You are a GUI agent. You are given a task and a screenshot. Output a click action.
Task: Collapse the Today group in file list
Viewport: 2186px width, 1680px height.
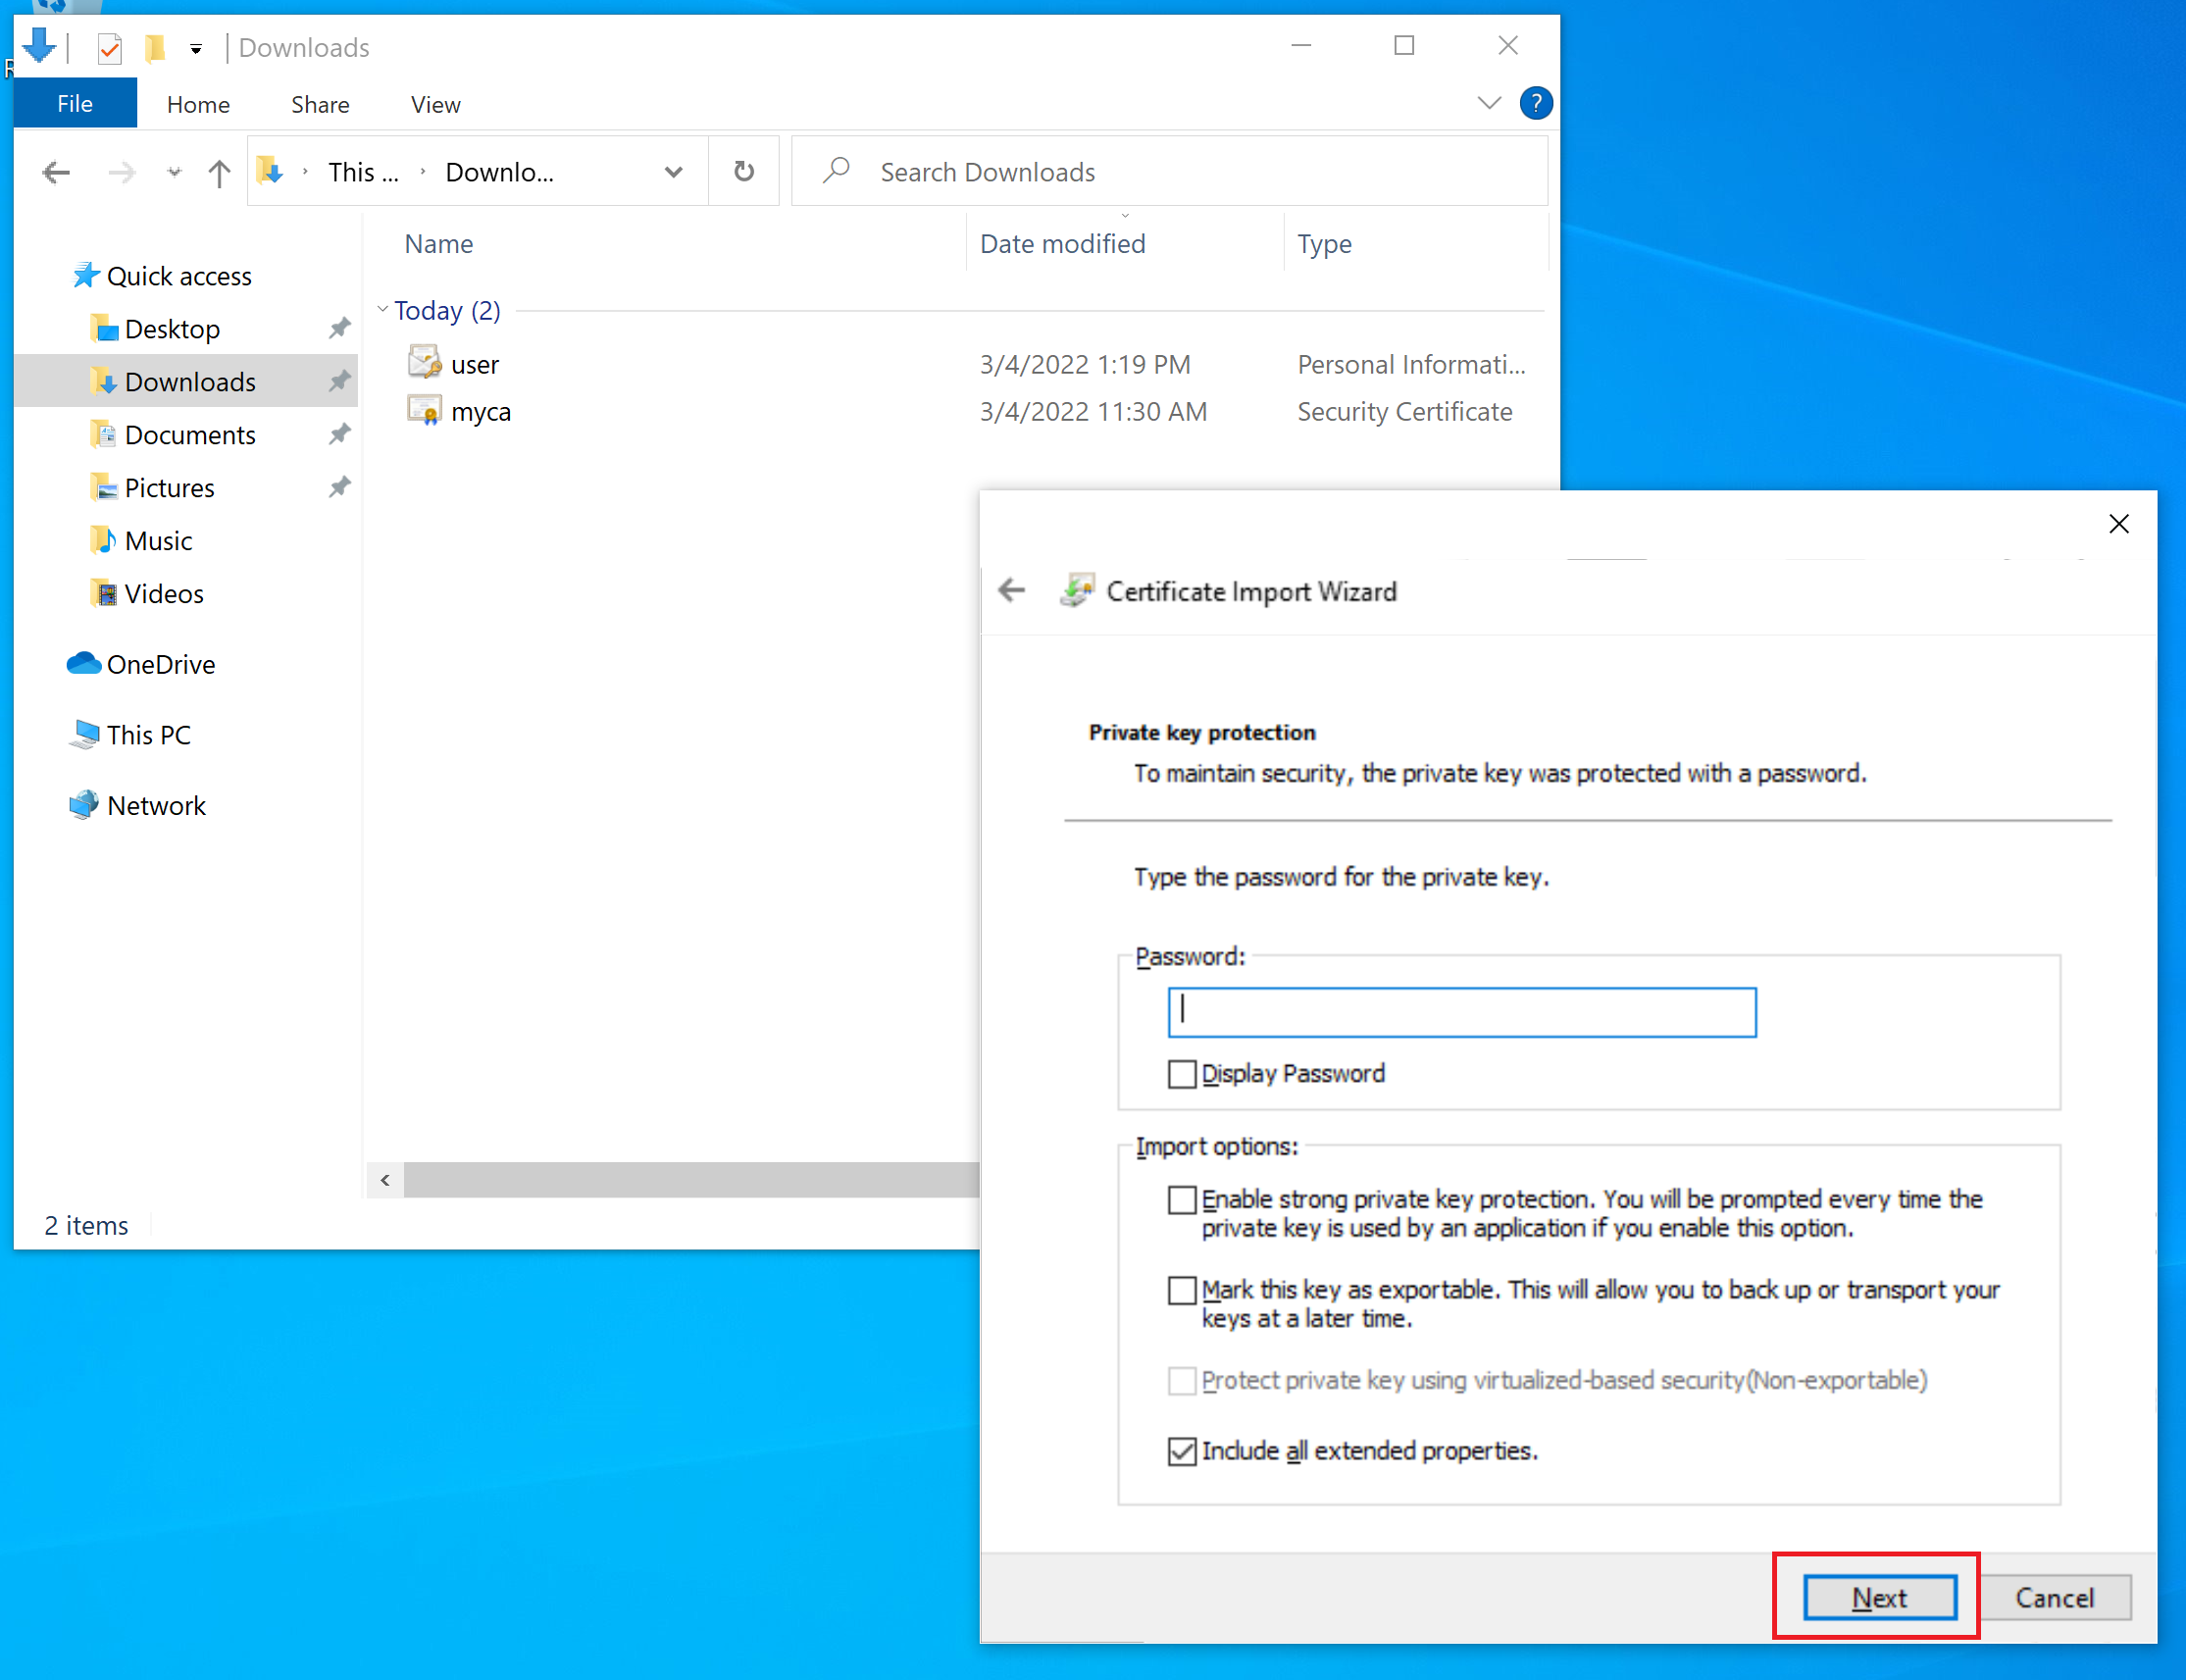tap(382, 310)
